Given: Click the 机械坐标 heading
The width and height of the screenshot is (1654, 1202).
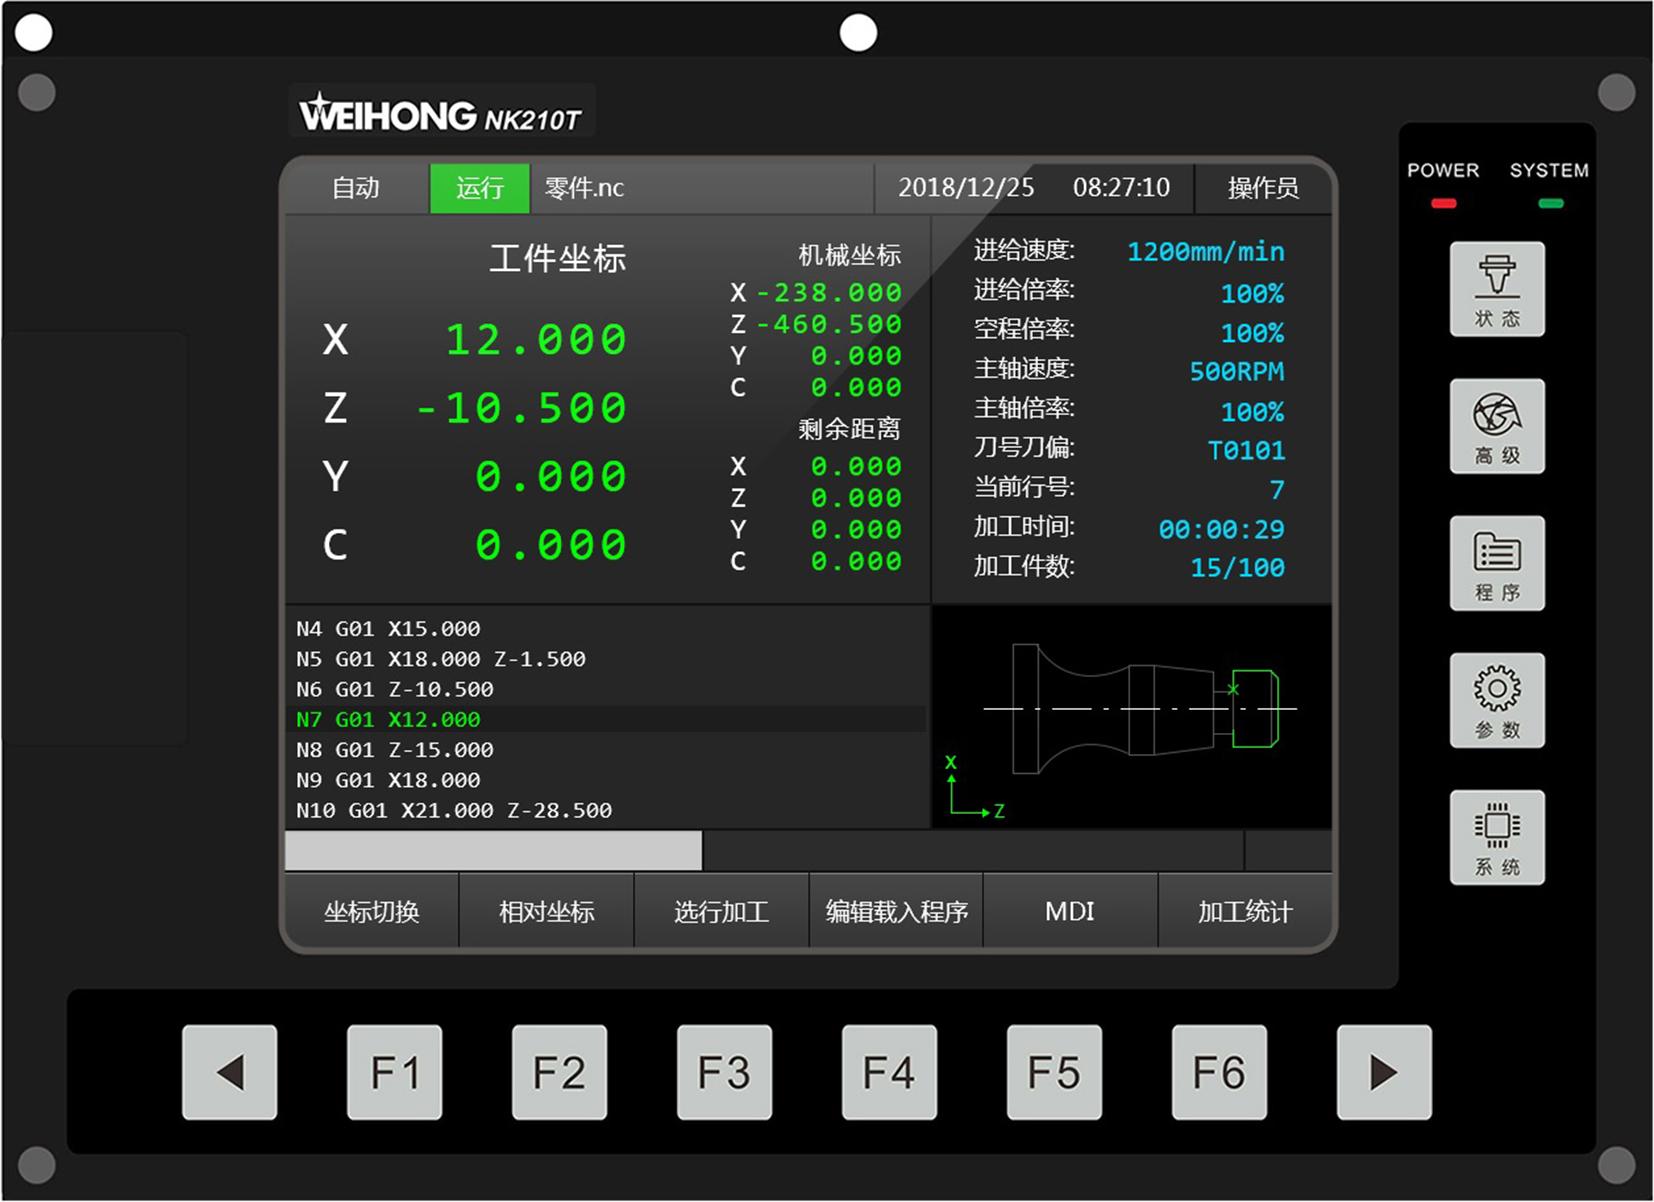Looking at the screenshot, I should pos(850,255).
